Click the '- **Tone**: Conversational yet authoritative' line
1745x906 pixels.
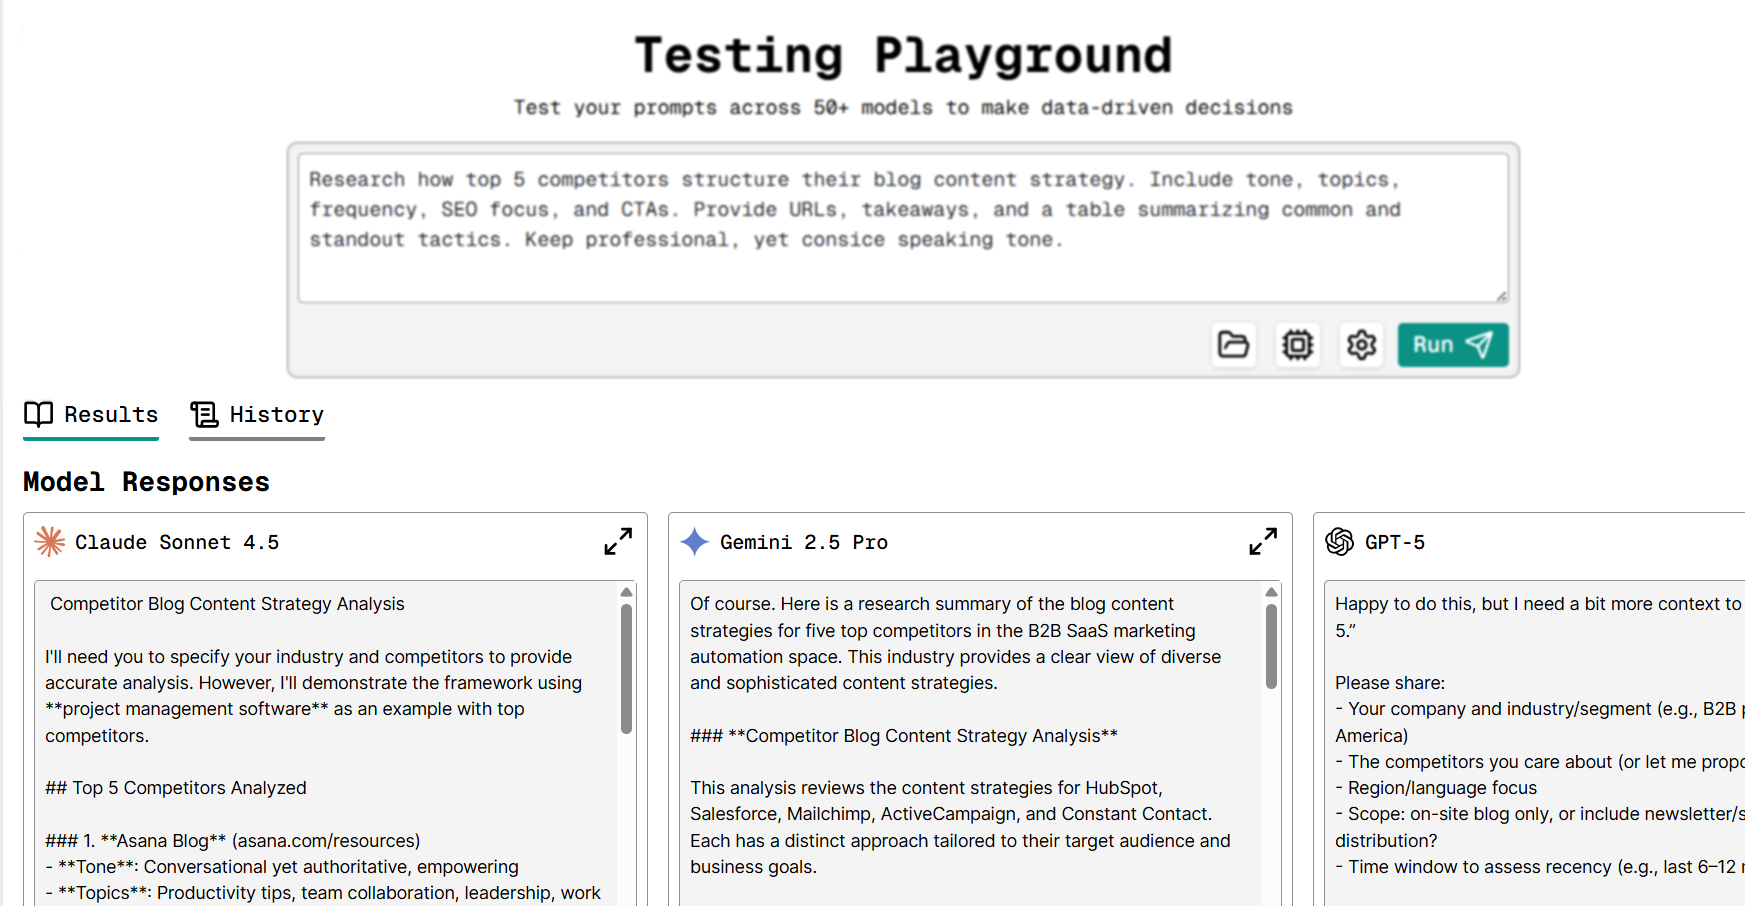pyautogui.click(x=282, y=867)
